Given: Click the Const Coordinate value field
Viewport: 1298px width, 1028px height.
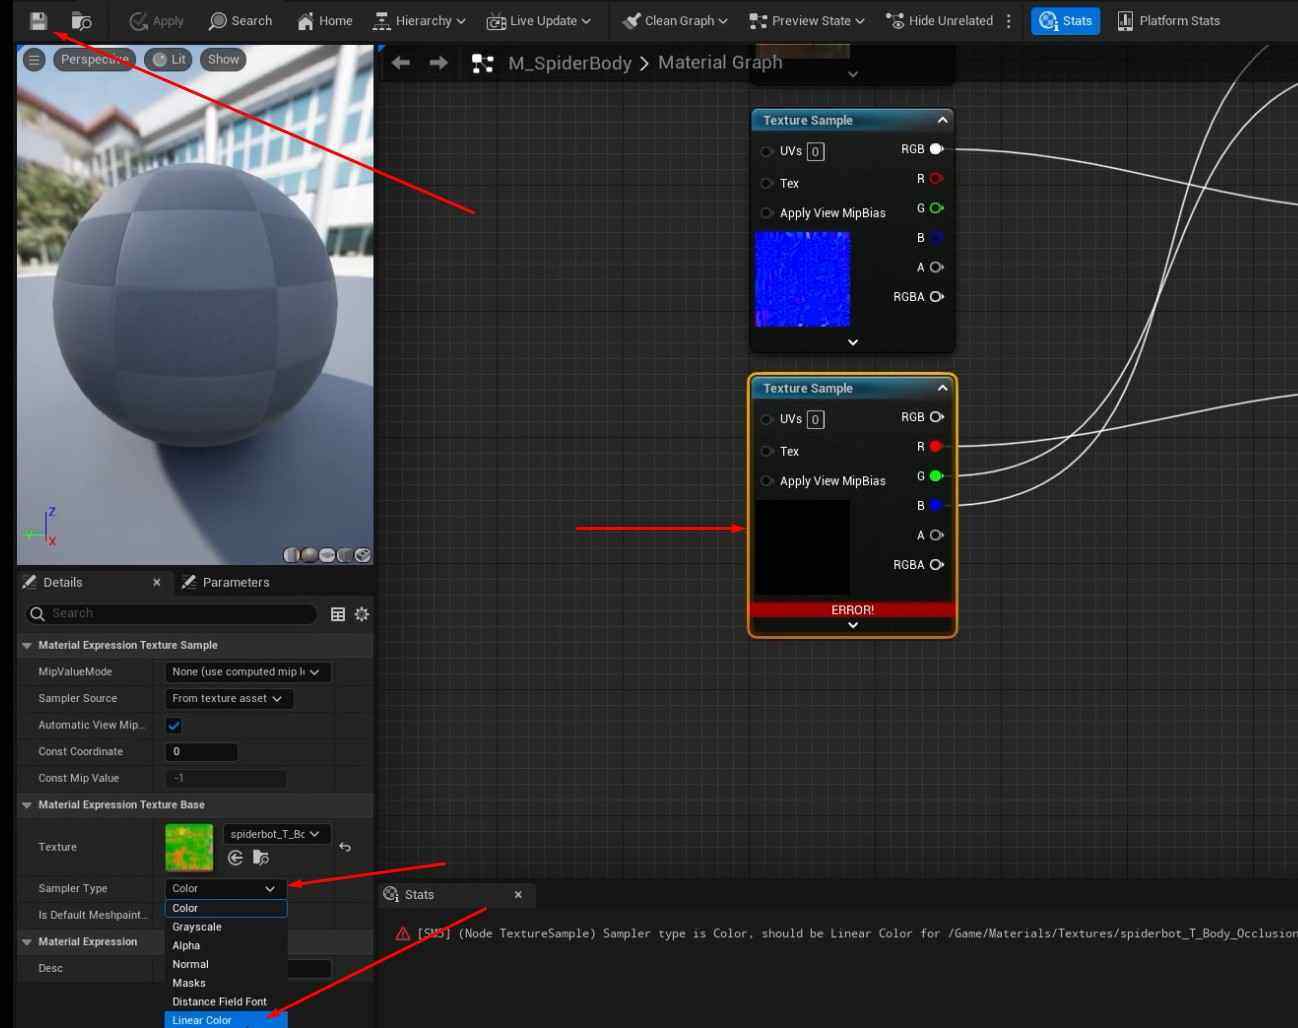Looking at the screenshot, I should (x=201, y=752).
